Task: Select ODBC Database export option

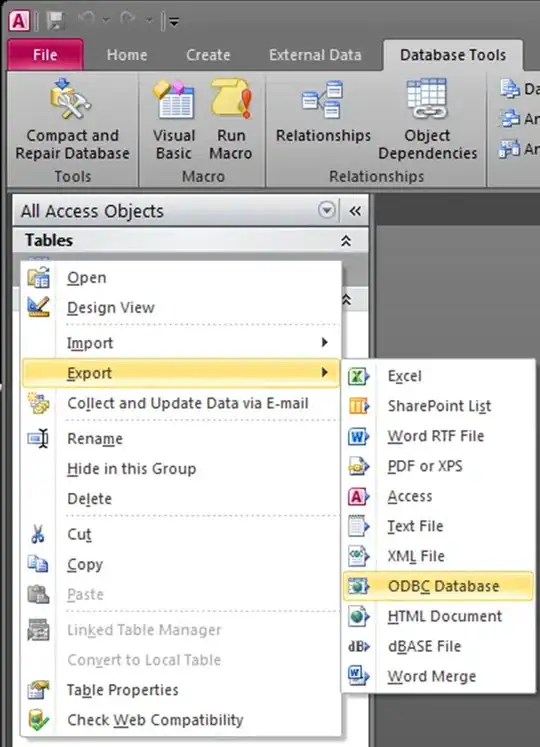Action: pos(438,586)
